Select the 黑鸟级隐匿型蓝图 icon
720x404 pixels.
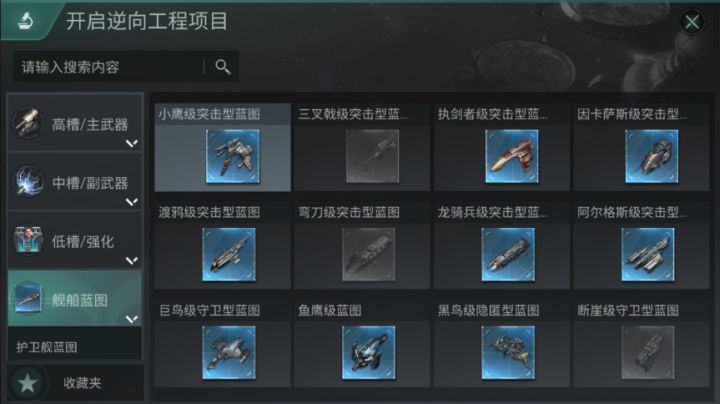508,353
